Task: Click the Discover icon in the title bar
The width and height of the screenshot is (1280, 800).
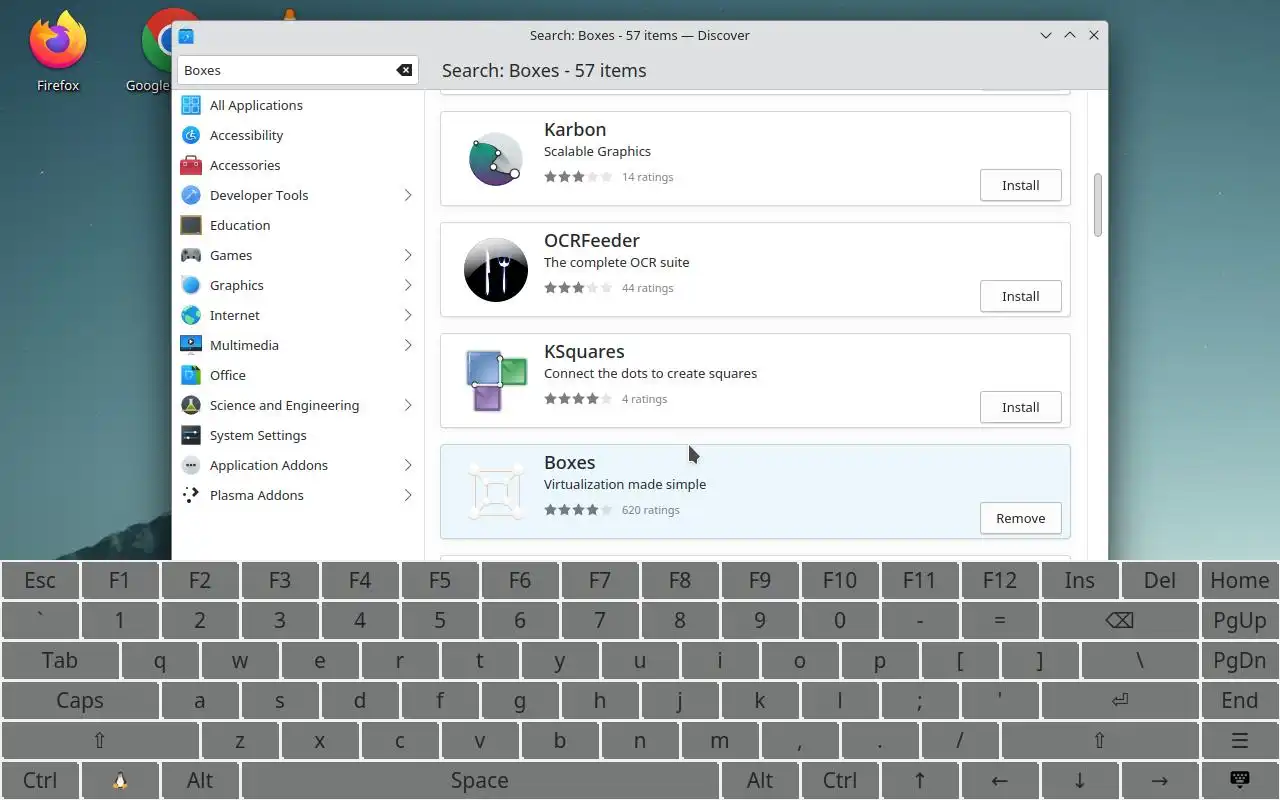Action: (x=186, y=35)
